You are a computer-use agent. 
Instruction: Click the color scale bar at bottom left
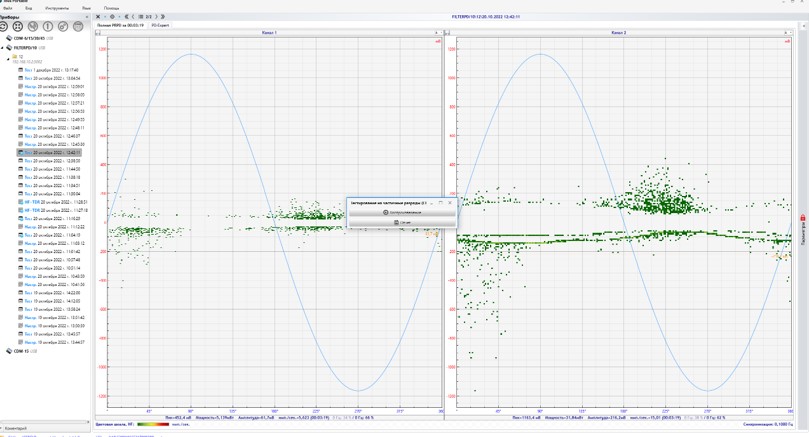(x=152, y=424)
